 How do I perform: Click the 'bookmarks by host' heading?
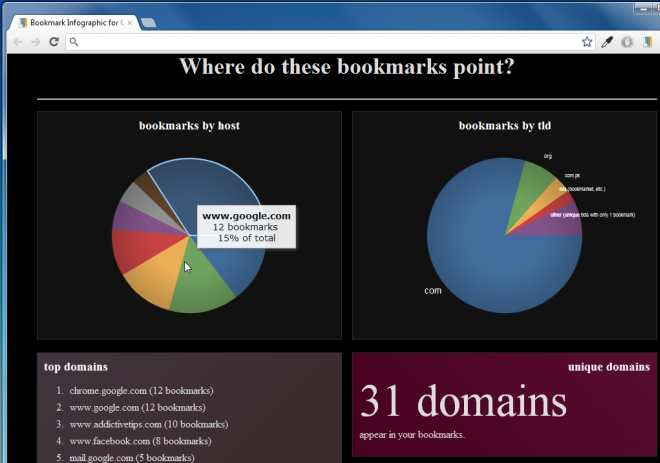[189, 126]
